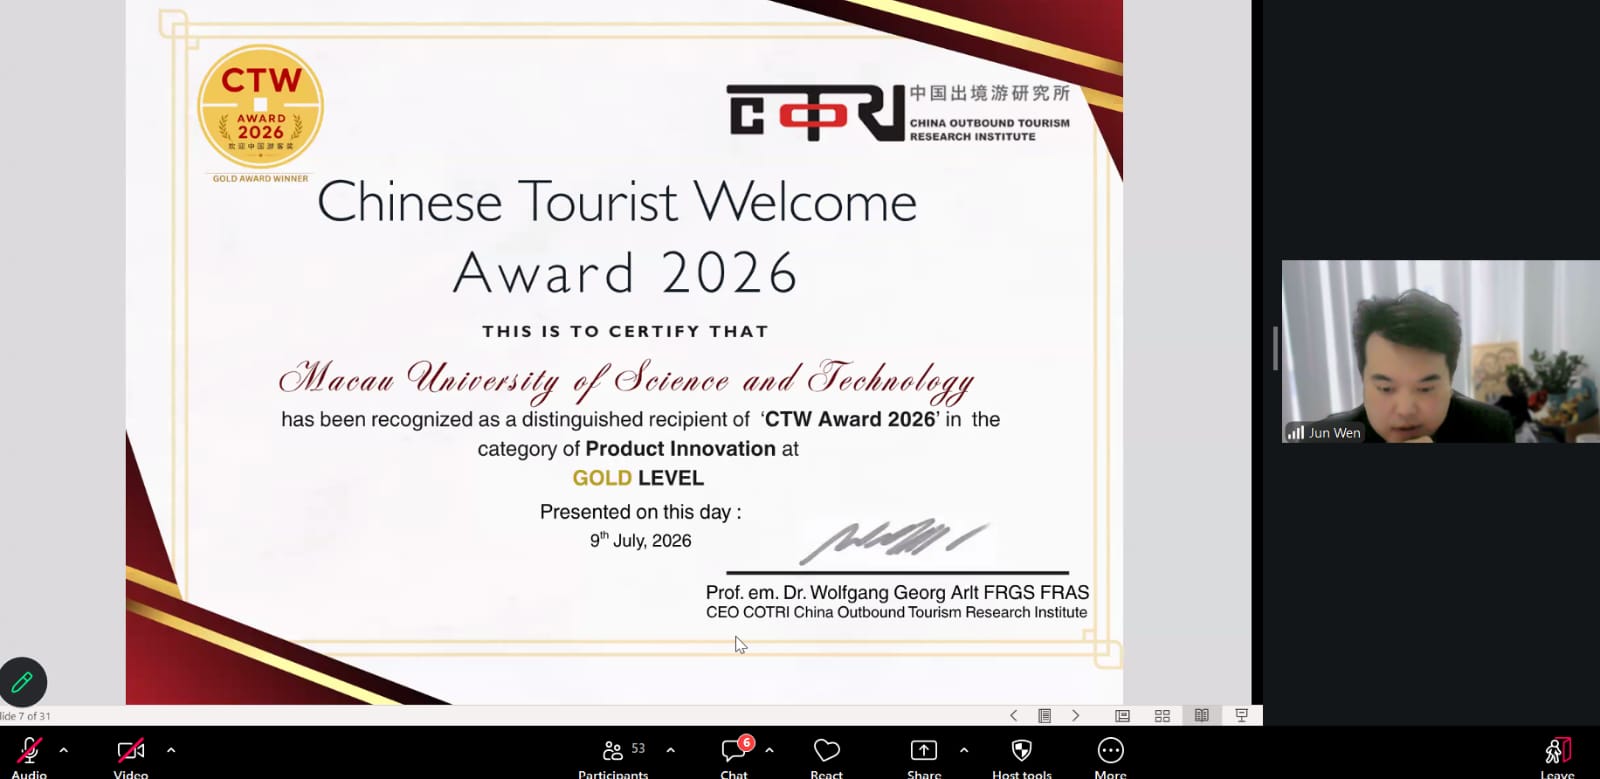This screenshot has width=1600, height=779.
Task: Open the Participants panel
Action: coord(613,757)
